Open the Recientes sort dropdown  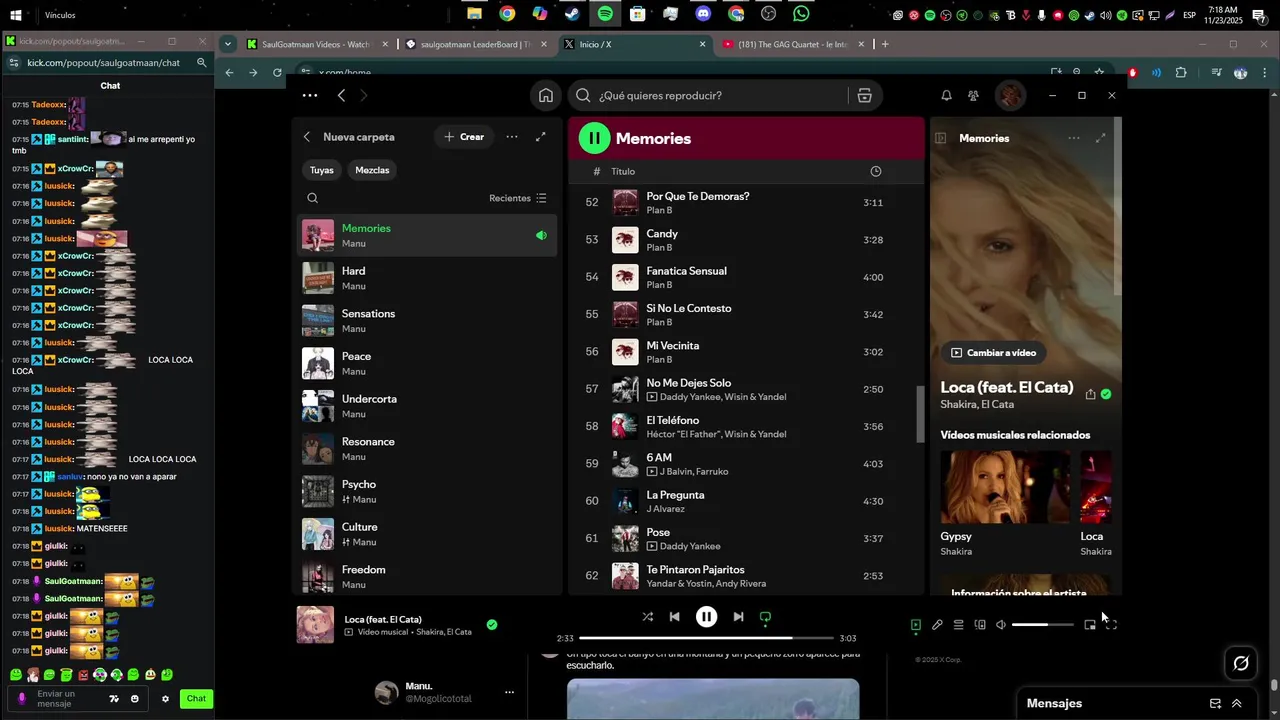click(x=518, y=198)
